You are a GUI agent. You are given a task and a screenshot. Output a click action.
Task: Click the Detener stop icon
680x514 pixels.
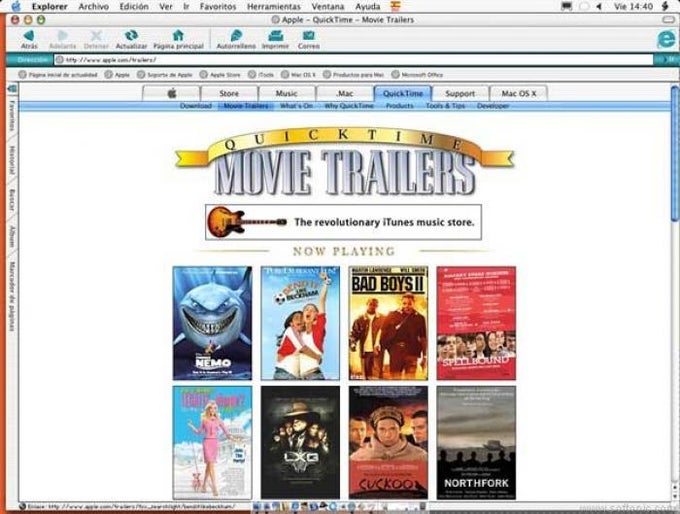96,35
